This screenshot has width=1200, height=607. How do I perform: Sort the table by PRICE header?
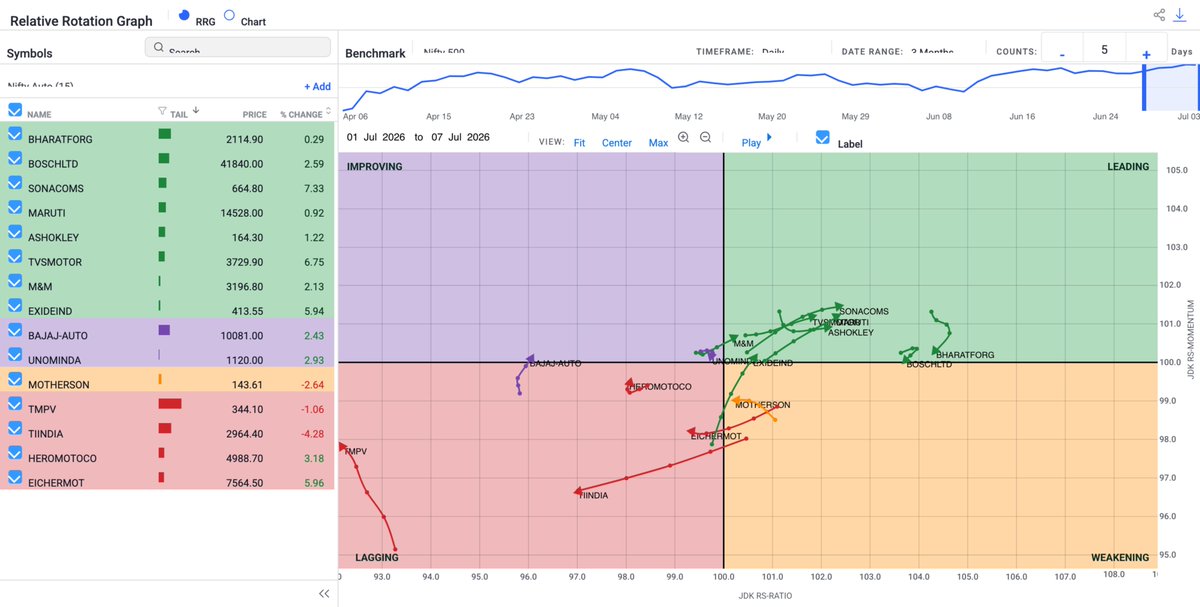[x=254, y=115]
